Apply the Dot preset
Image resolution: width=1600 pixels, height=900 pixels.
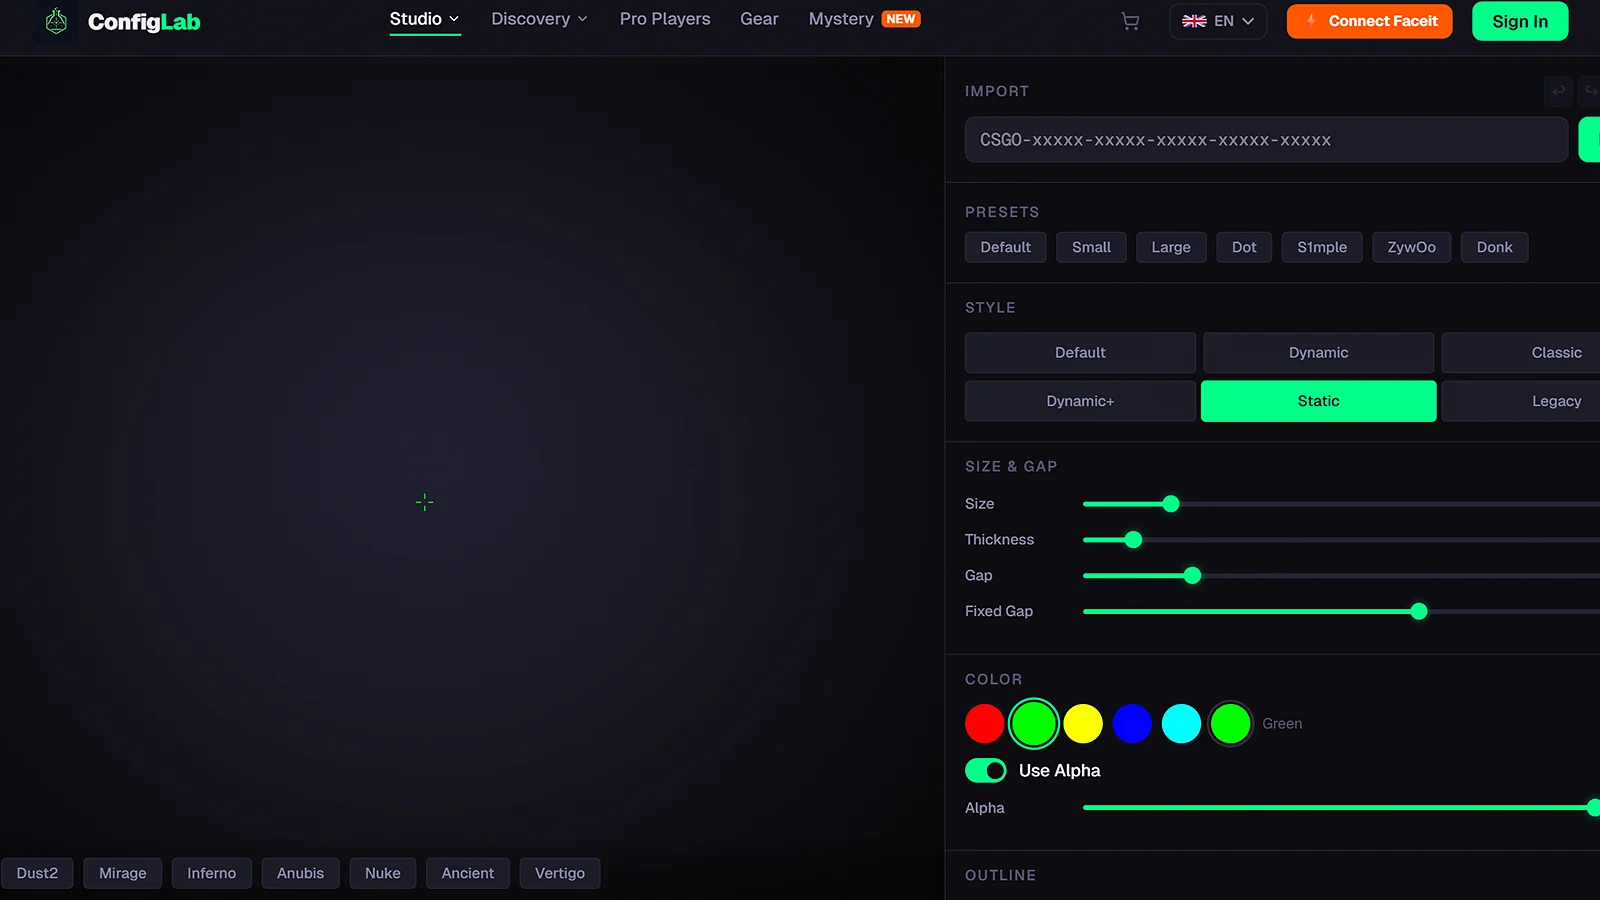tap(1244, 247)
